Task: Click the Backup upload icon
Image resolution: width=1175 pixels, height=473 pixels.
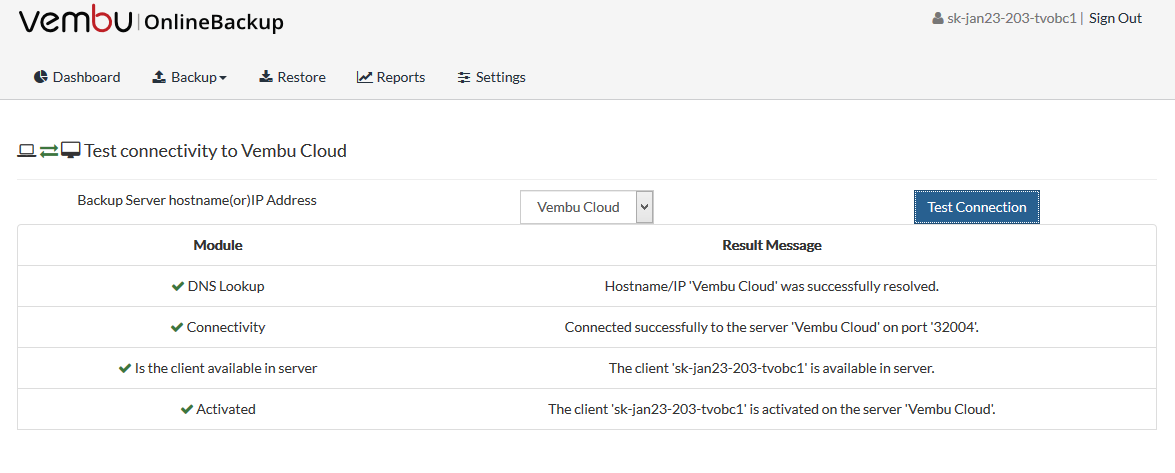Action: coord(159,76)
